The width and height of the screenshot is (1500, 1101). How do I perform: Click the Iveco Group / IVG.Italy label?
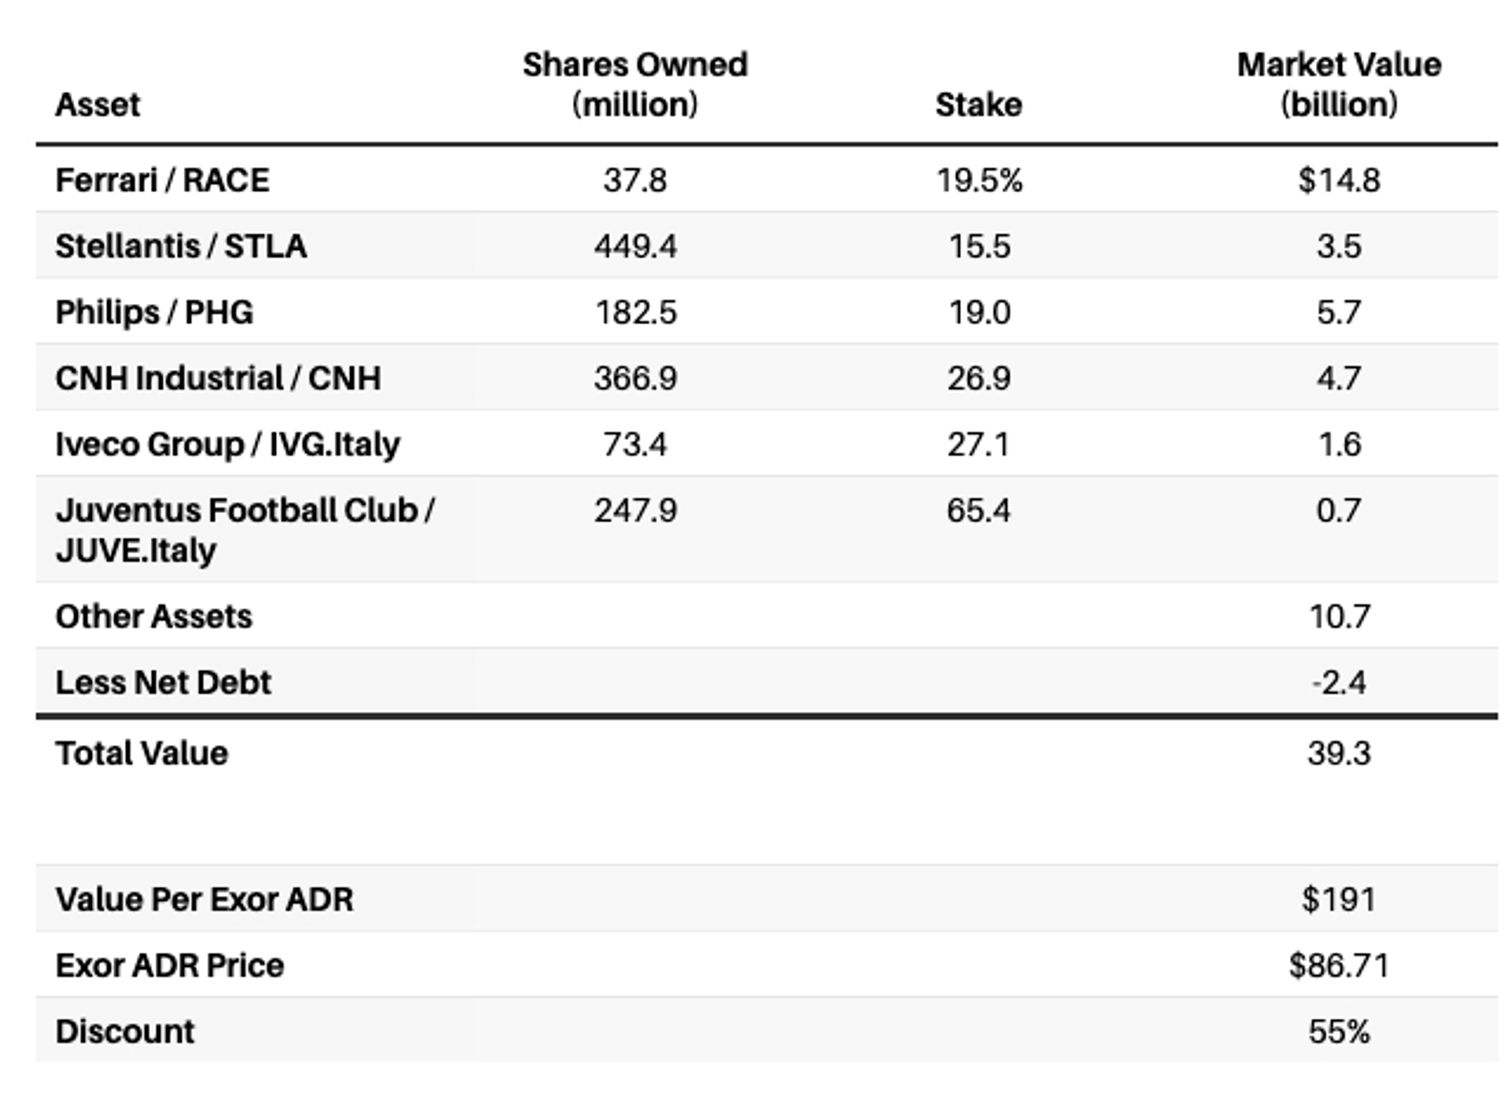(227, 444)
